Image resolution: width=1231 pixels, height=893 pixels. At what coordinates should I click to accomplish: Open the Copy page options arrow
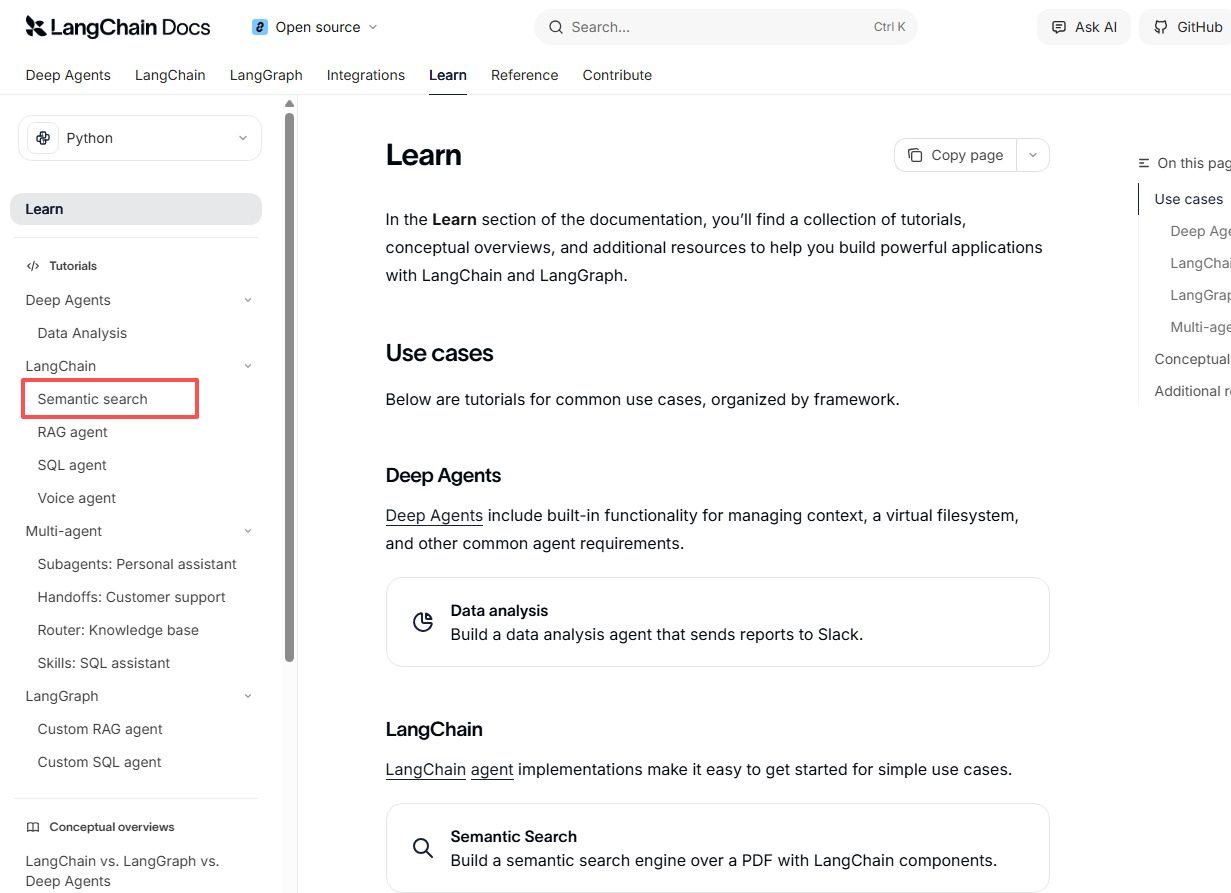click(1033, 155)
